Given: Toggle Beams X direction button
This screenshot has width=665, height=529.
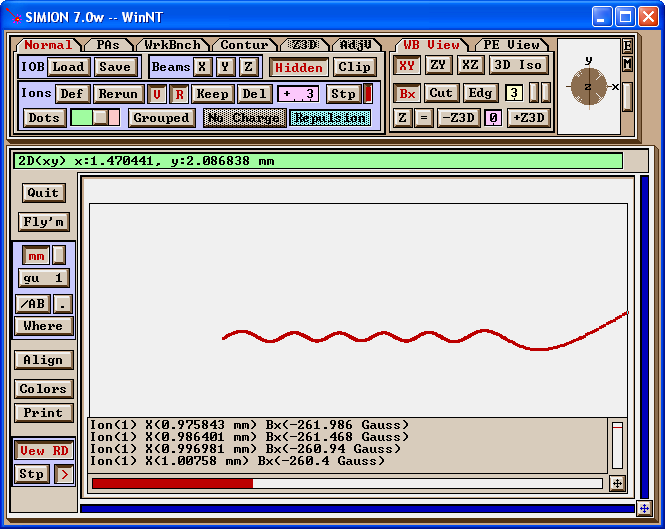Looking at the screenshot, I should 202,67.
